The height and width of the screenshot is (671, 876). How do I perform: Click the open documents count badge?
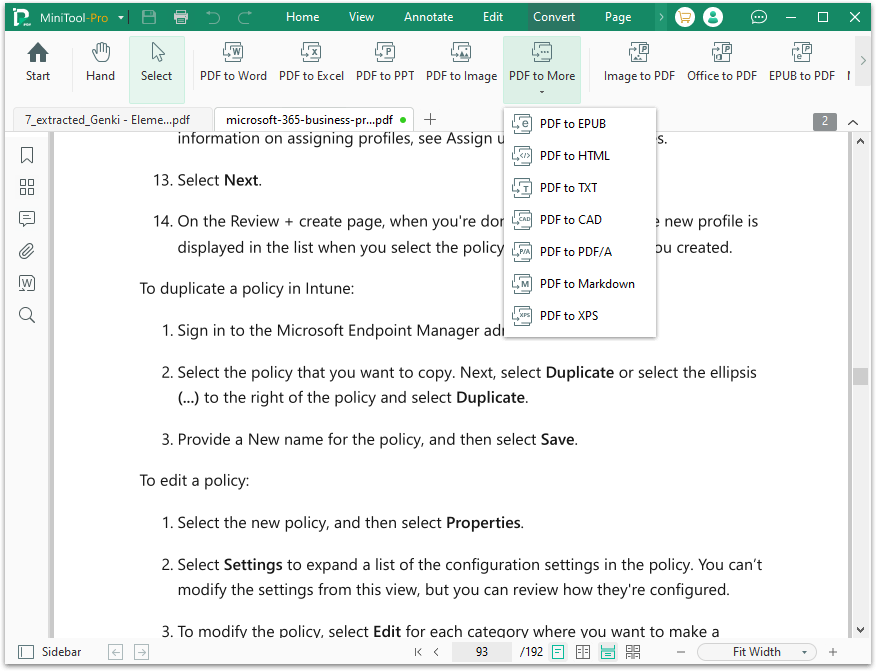825,121
